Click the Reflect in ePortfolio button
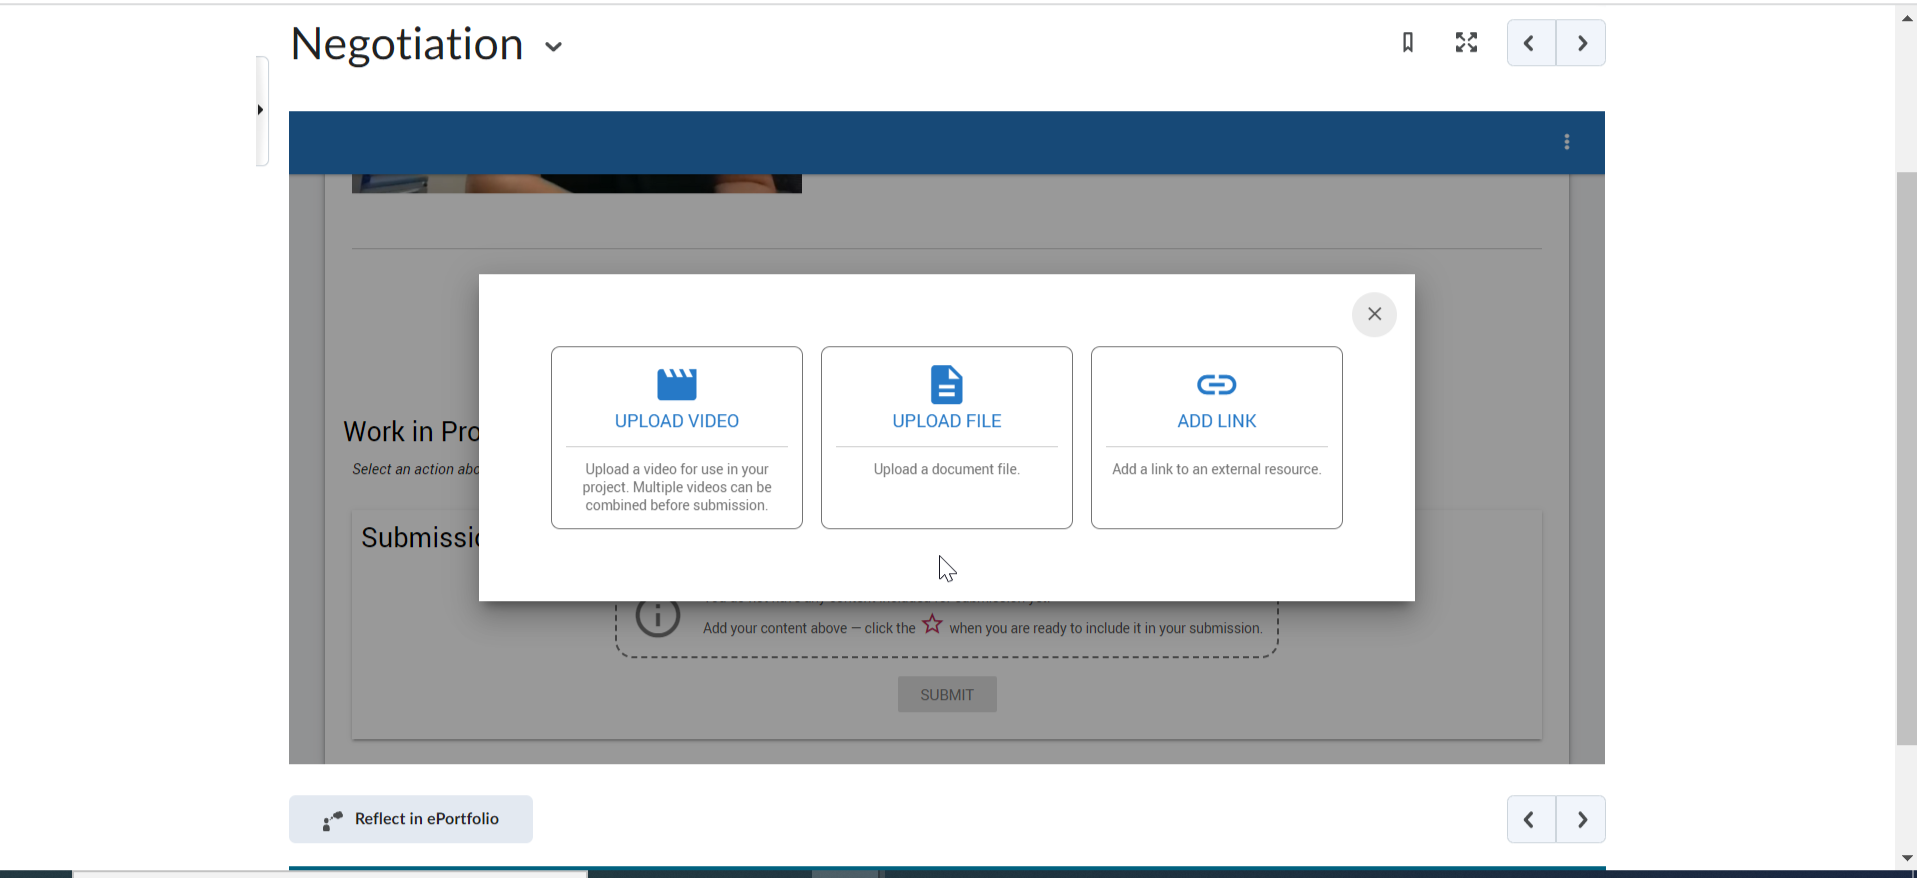1917x878 pixels. [411, 819]
